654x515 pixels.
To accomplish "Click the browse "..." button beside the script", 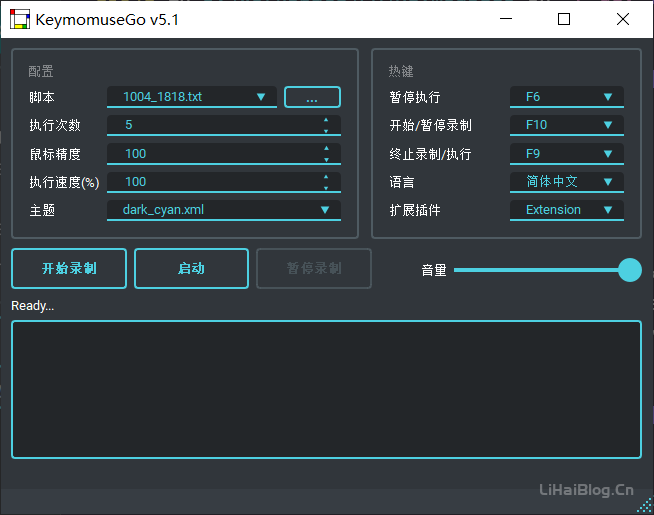I will [312, 97].
